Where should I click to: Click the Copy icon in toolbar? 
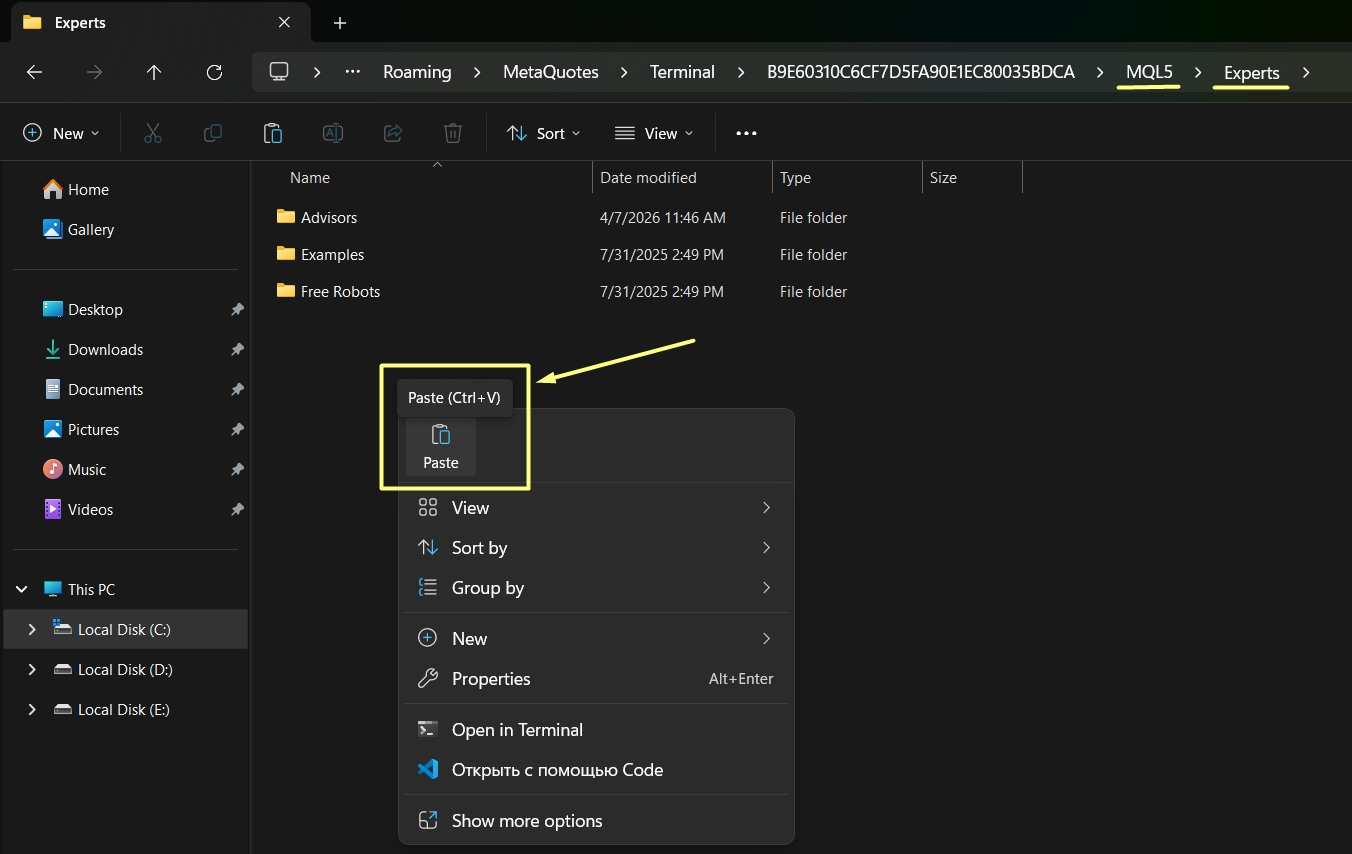point(213,133)
